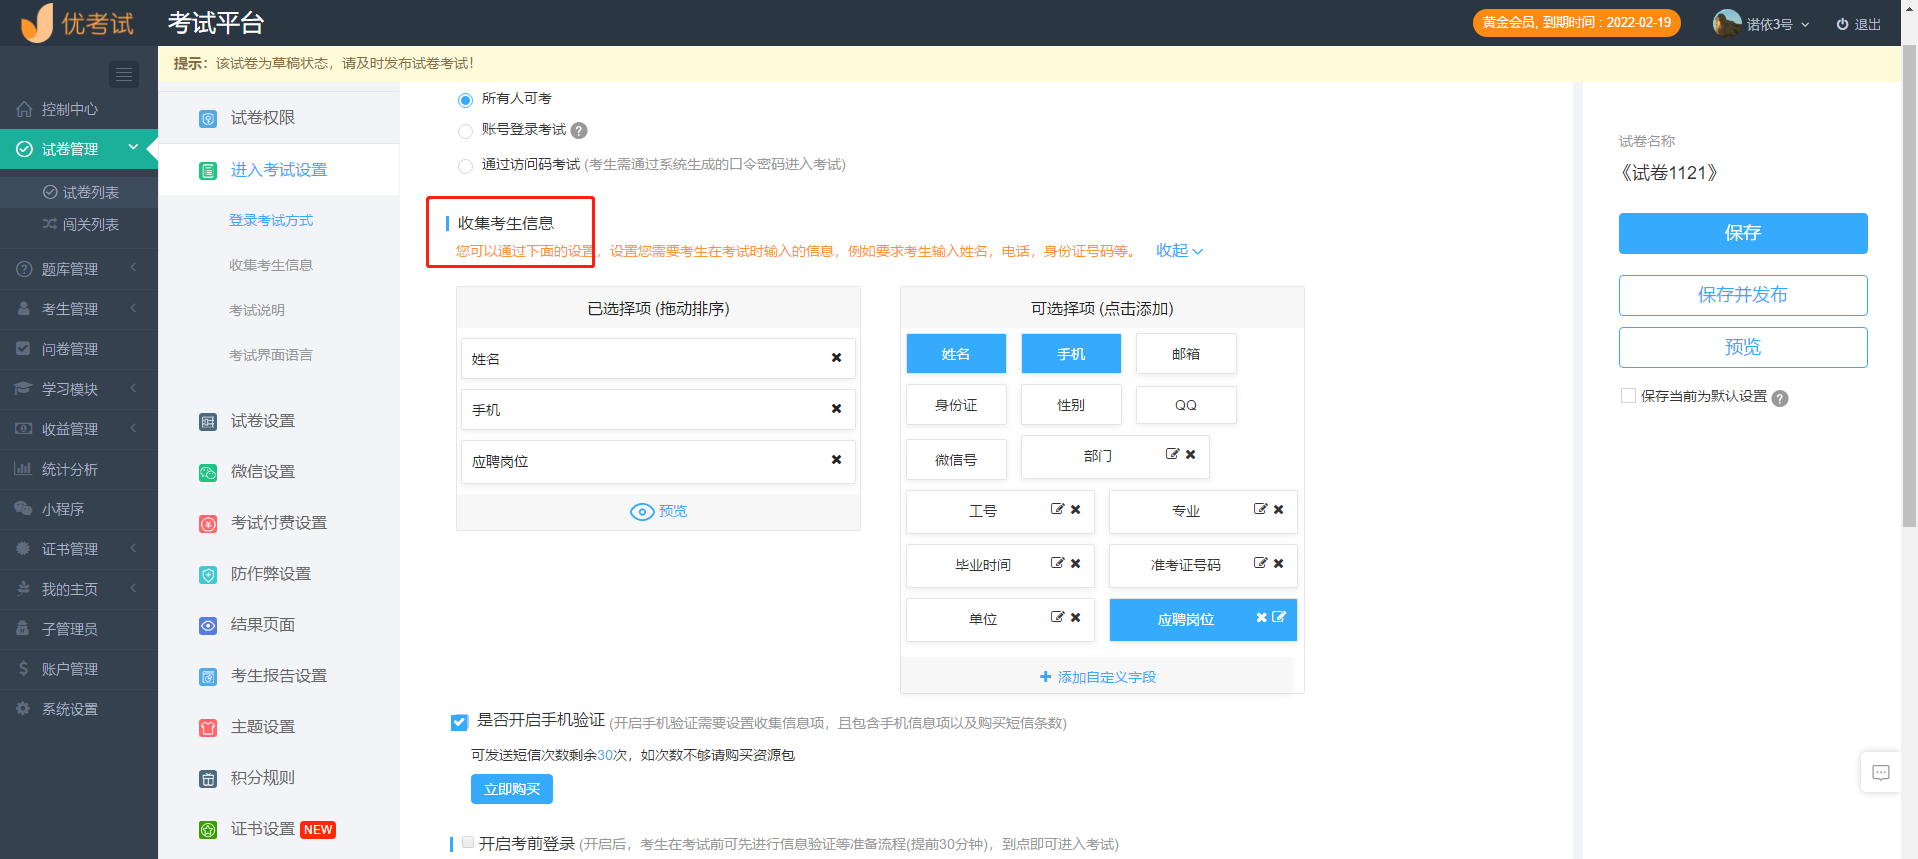
Task: Edit the 单位 field
Action: tap(1057, 617)
